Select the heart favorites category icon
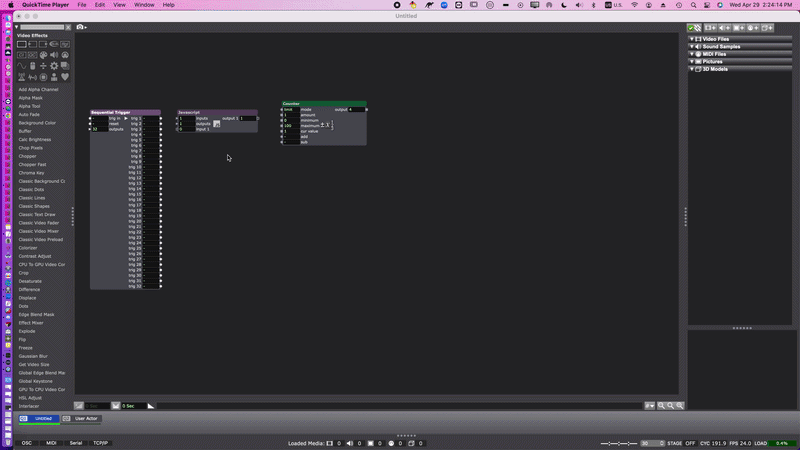This screenshot has width=800, height=450. click(65, 77)
